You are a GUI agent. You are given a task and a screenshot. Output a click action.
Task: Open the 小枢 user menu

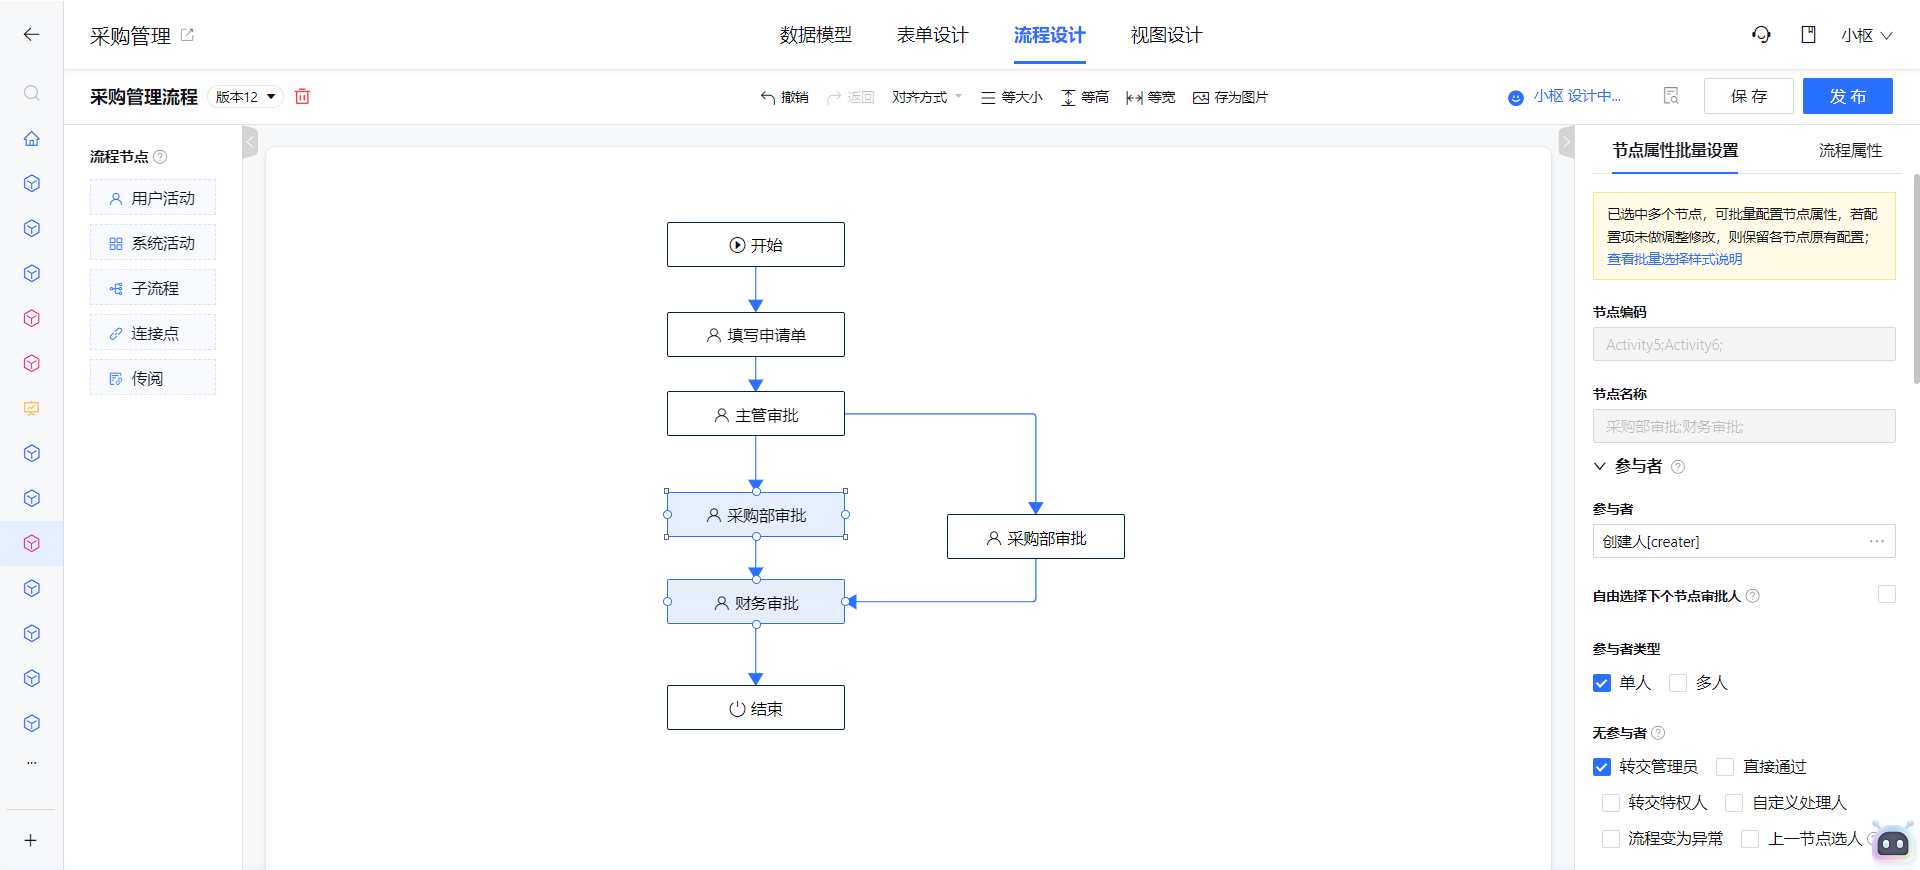coord(1866,35)
